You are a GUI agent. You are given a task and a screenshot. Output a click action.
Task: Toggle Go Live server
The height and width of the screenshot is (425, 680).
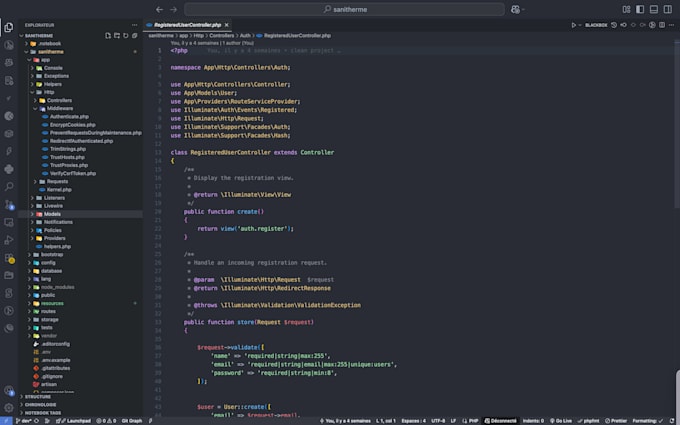[561, 421]
